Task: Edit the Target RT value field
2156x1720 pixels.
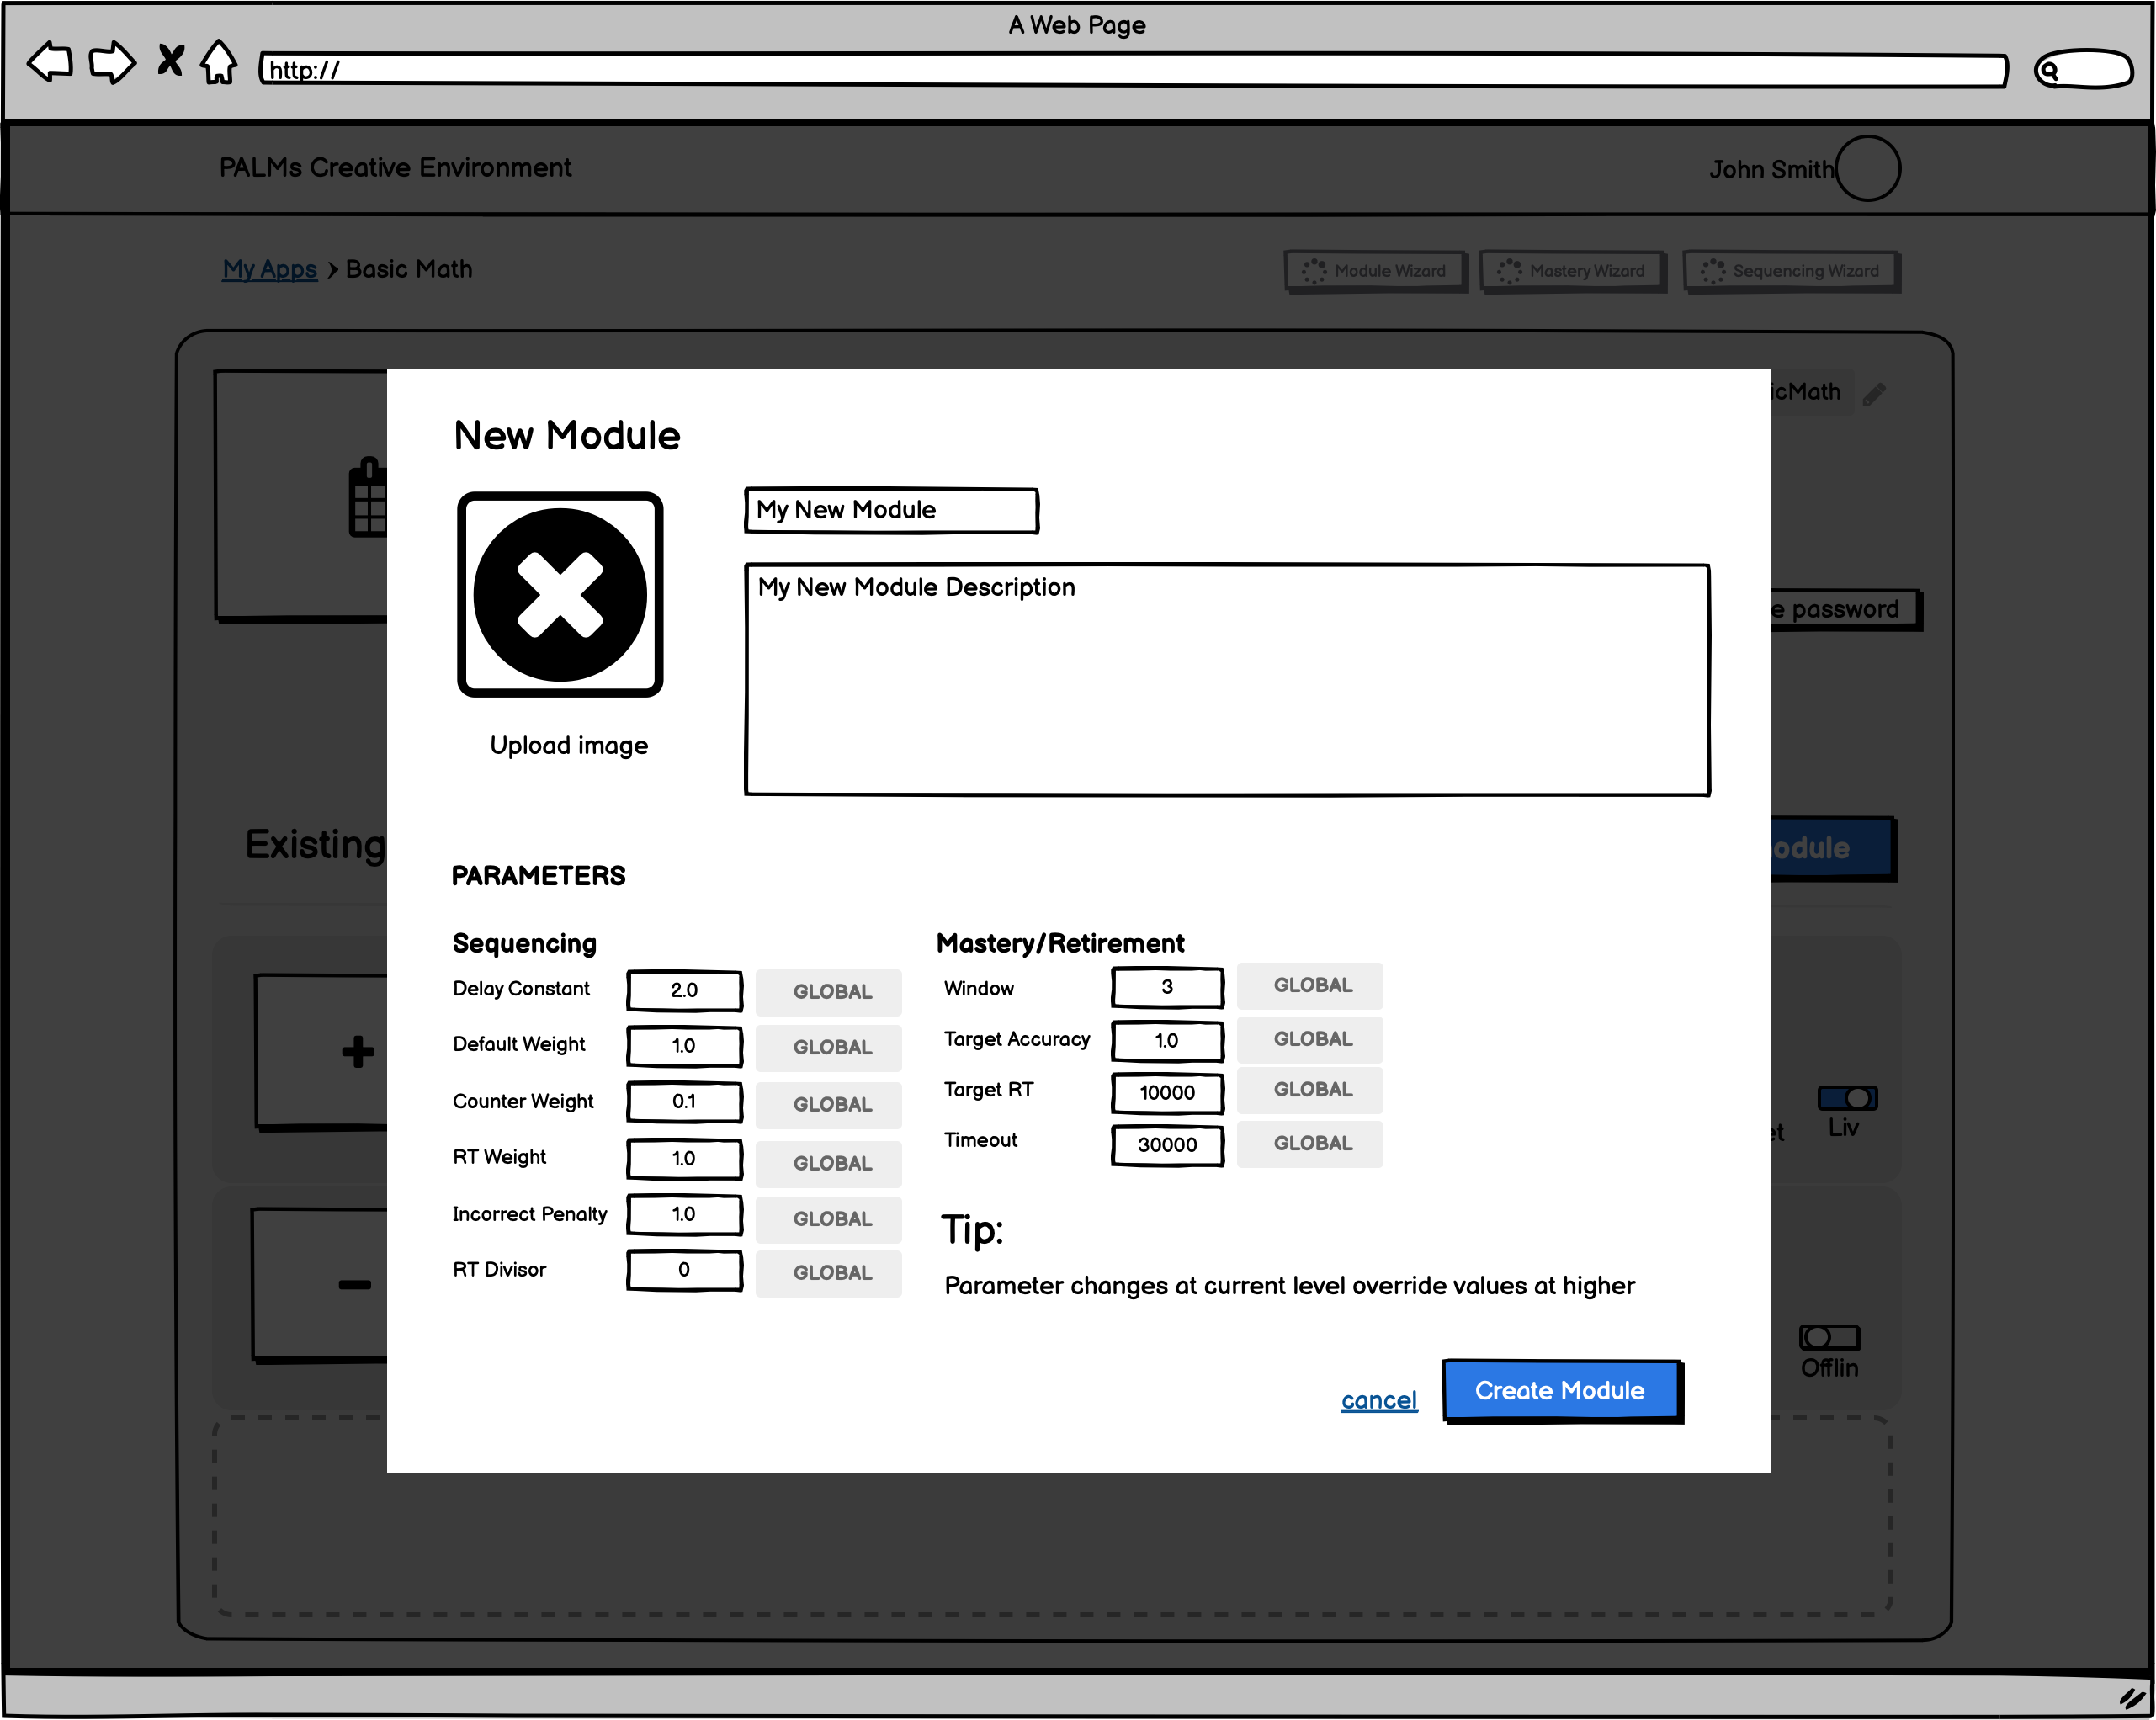Action: 1167,1093
